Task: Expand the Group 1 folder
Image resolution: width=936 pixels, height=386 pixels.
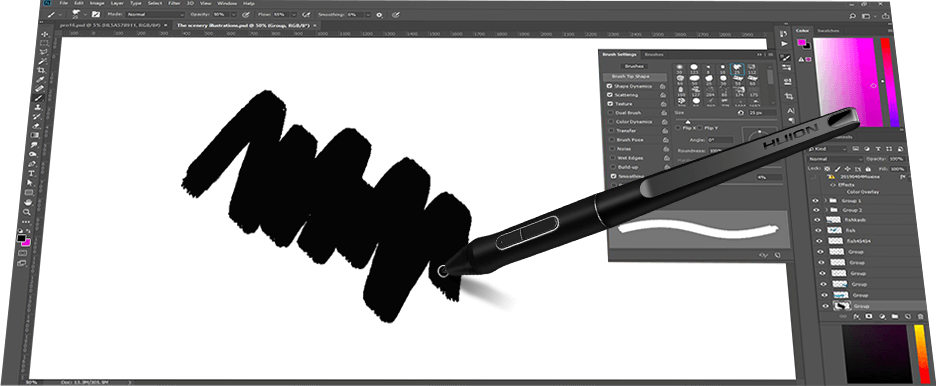Action: point(826,200)
